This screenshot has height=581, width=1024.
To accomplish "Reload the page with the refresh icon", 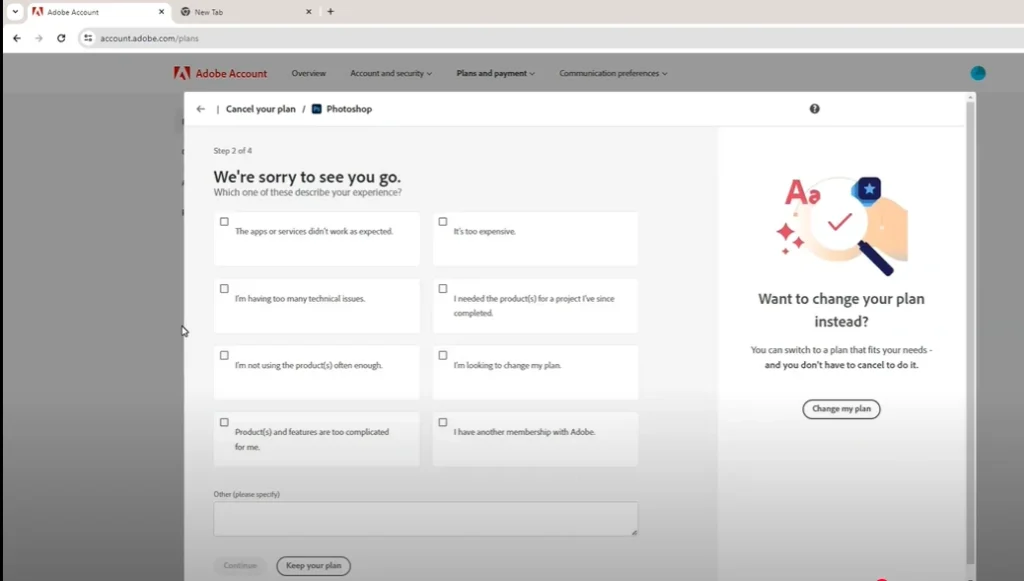I will coord(61,39).
